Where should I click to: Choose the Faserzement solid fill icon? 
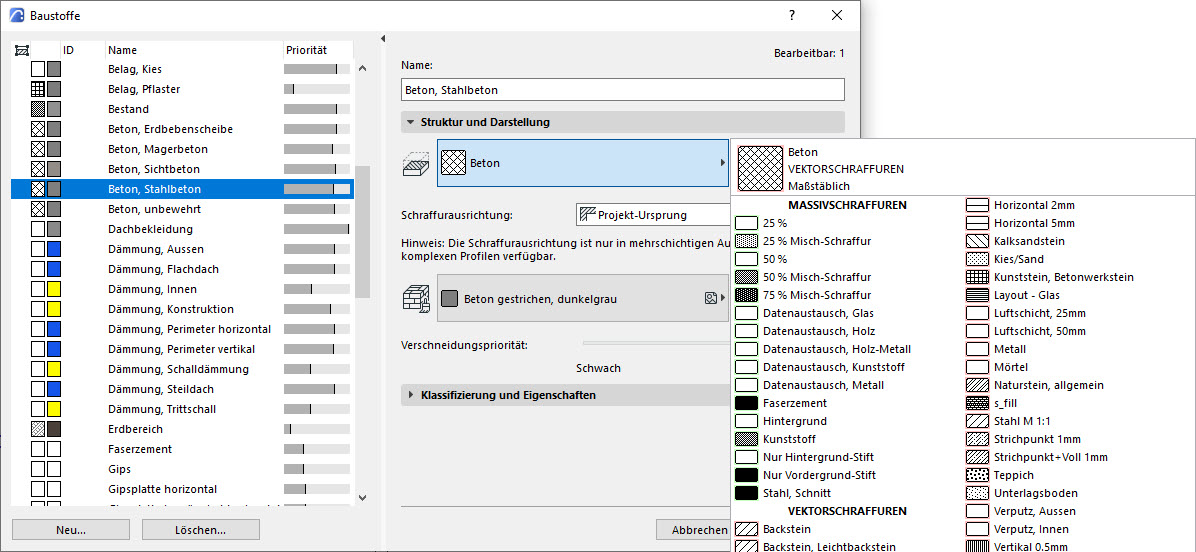point(746,403)
